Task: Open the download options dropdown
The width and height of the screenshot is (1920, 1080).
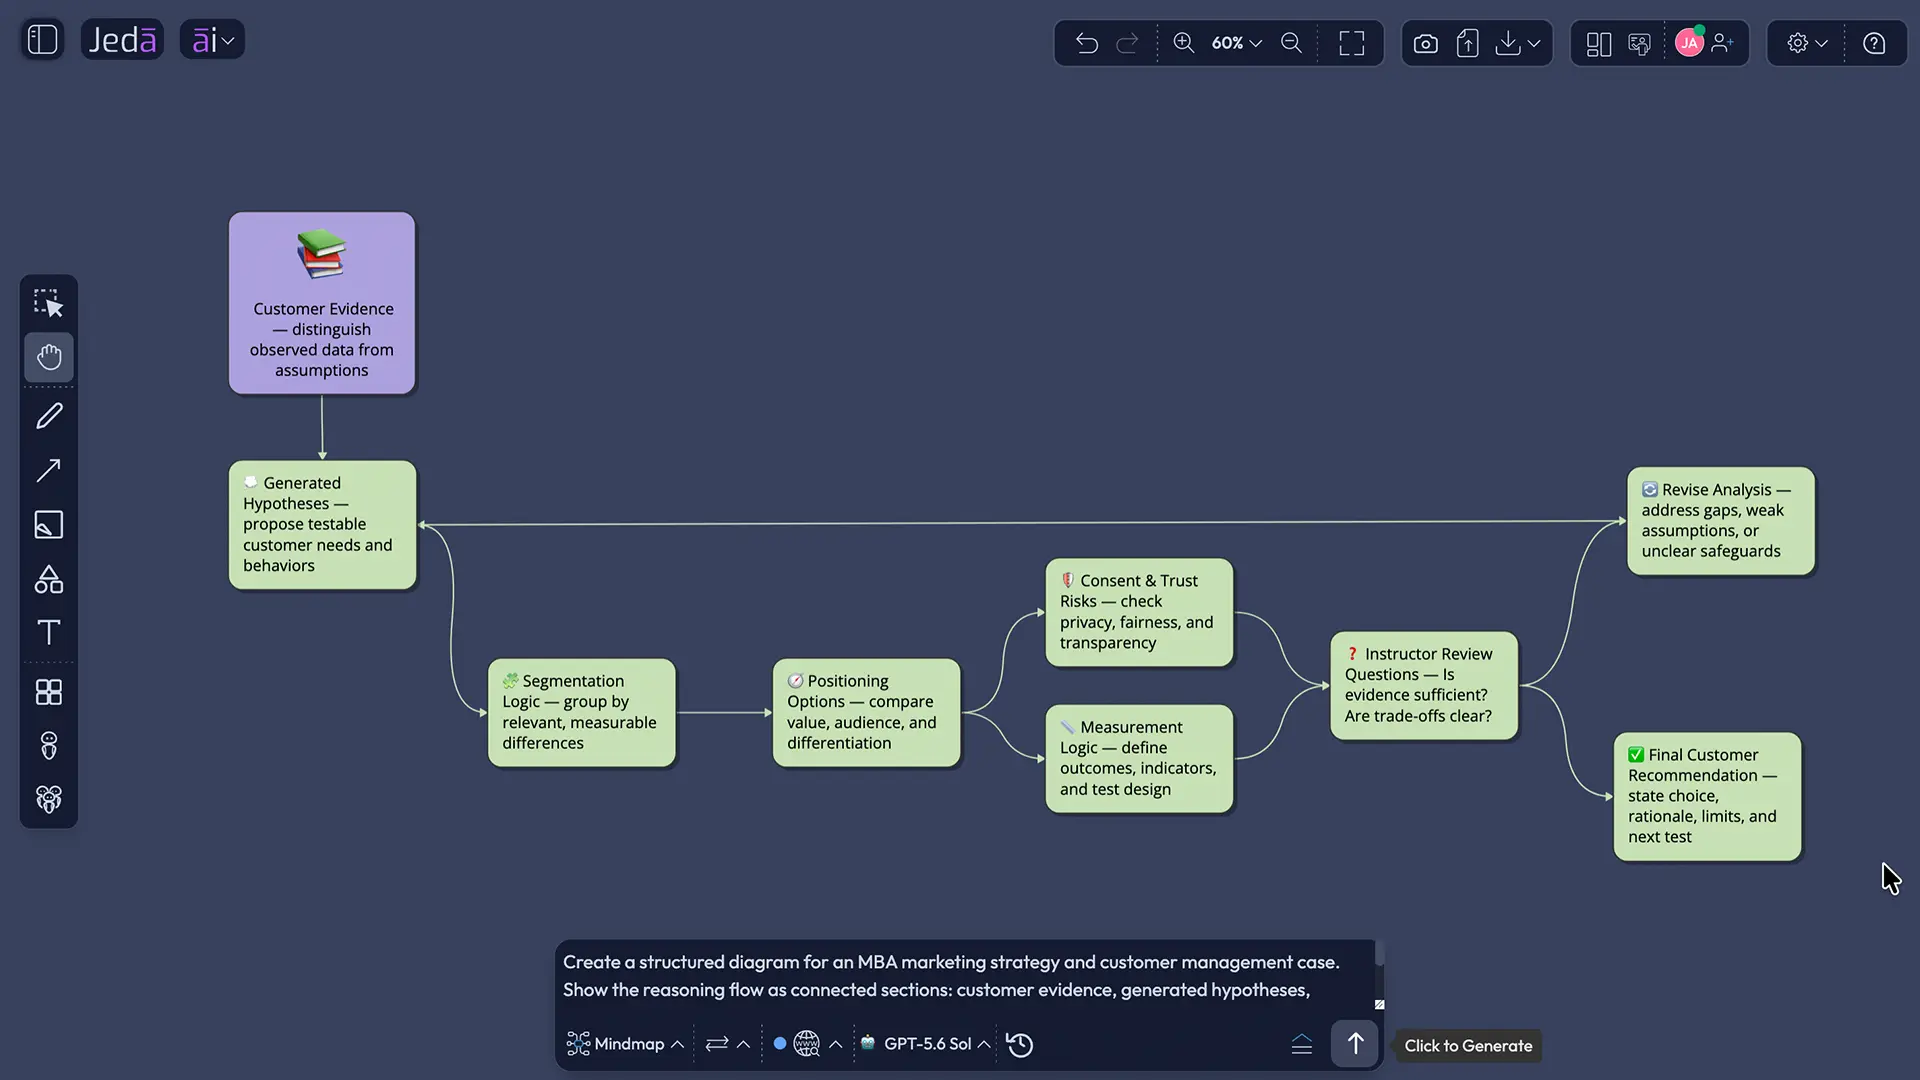Action: (1517, 43)
